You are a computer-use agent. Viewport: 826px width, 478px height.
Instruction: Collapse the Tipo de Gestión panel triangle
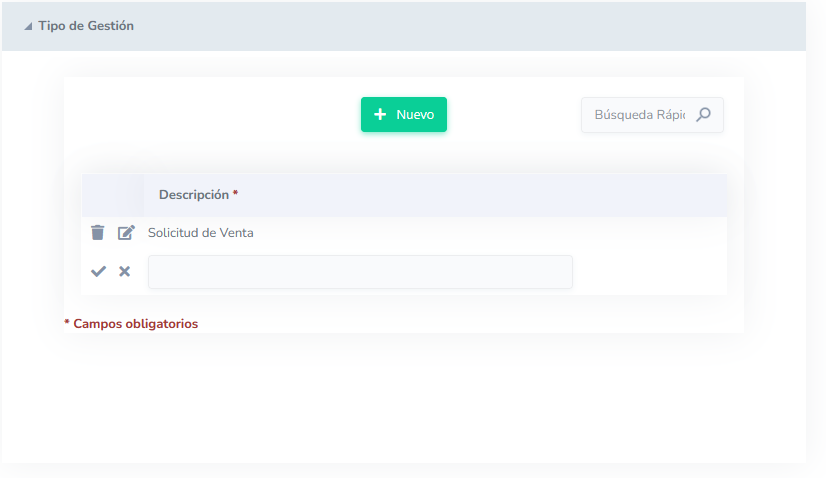click(x=28, y=27)
